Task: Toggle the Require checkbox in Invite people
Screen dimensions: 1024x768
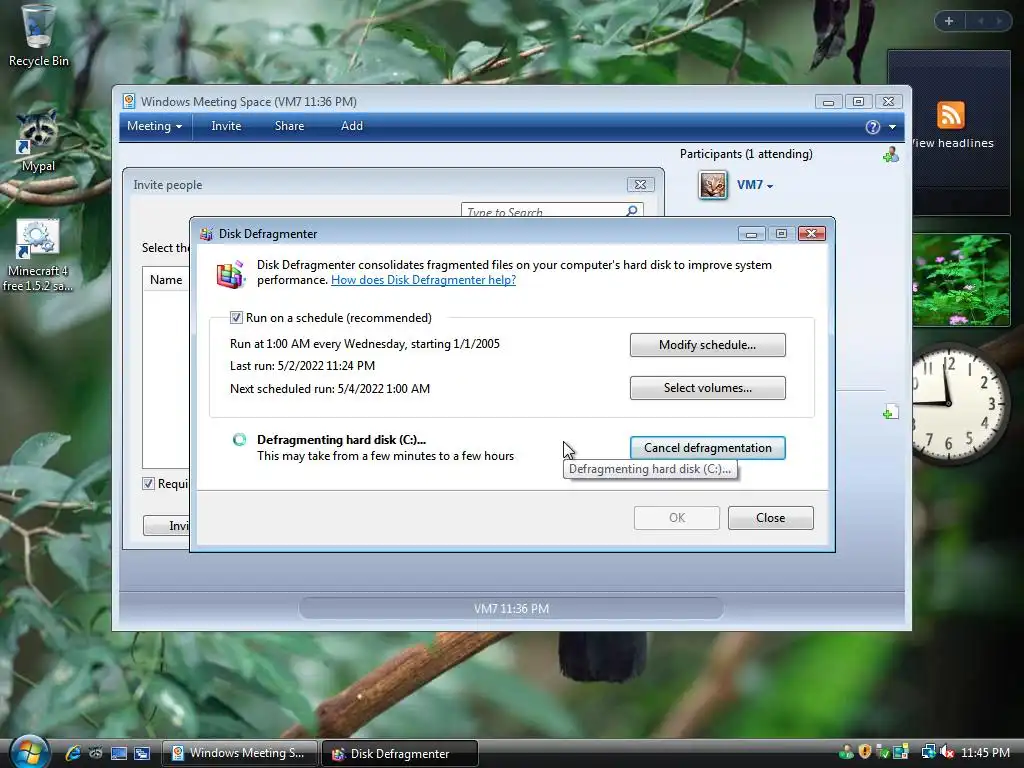Action: (x=148, y=483)
